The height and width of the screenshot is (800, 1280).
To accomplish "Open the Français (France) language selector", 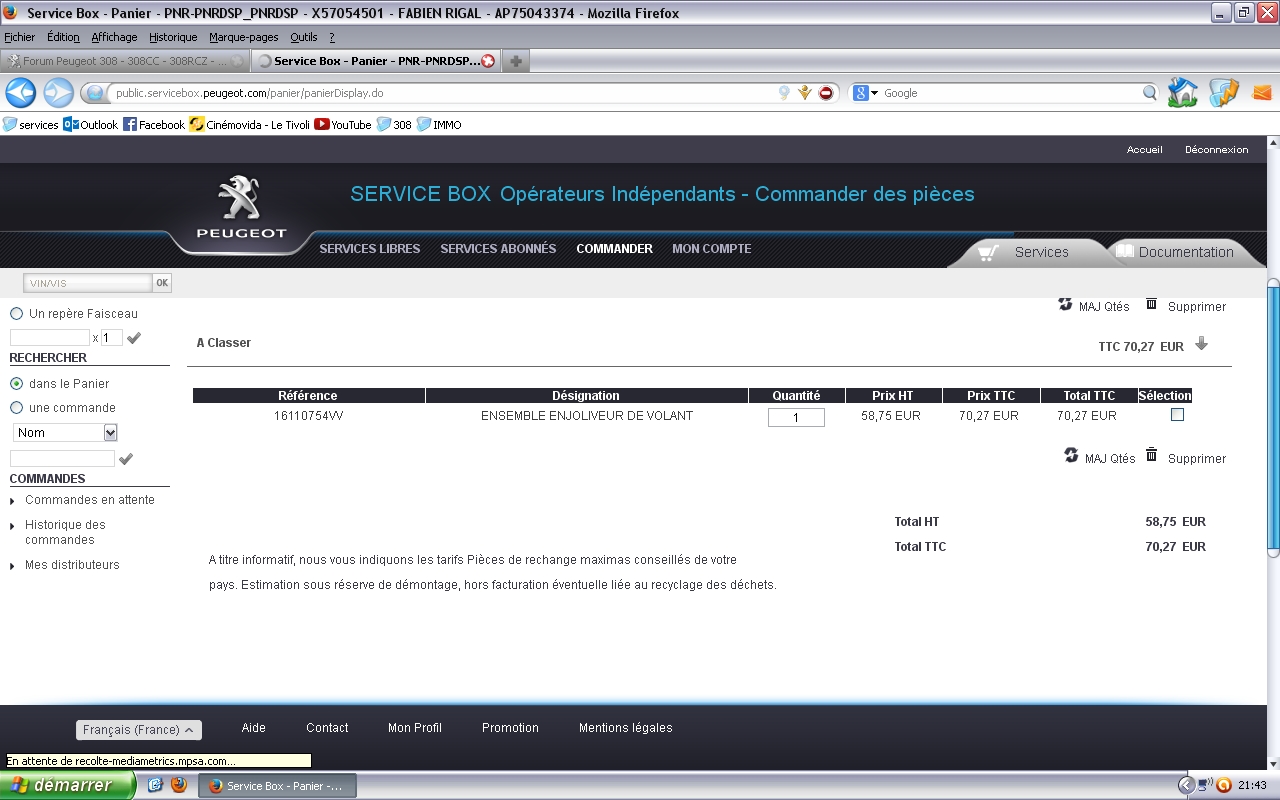I will point(139,730).
